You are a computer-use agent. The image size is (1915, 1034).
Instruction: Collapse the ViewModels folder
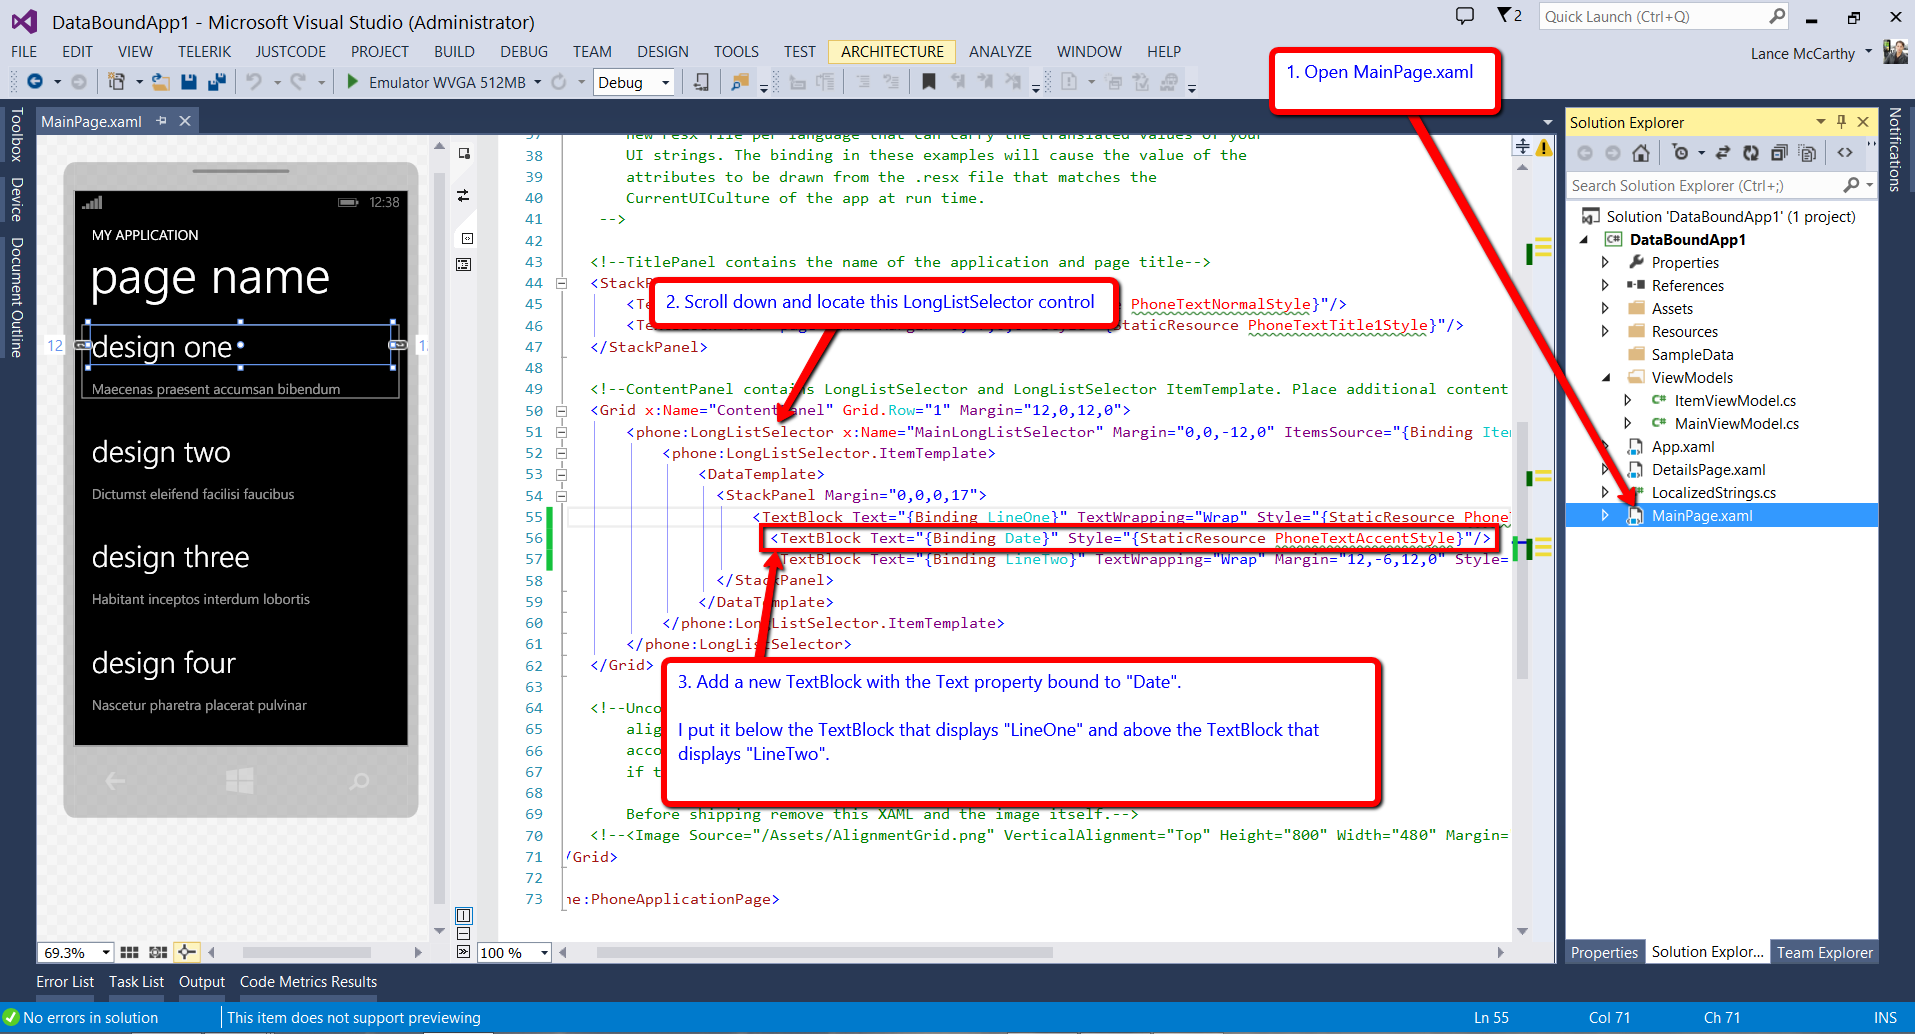tap(1605, 378)
